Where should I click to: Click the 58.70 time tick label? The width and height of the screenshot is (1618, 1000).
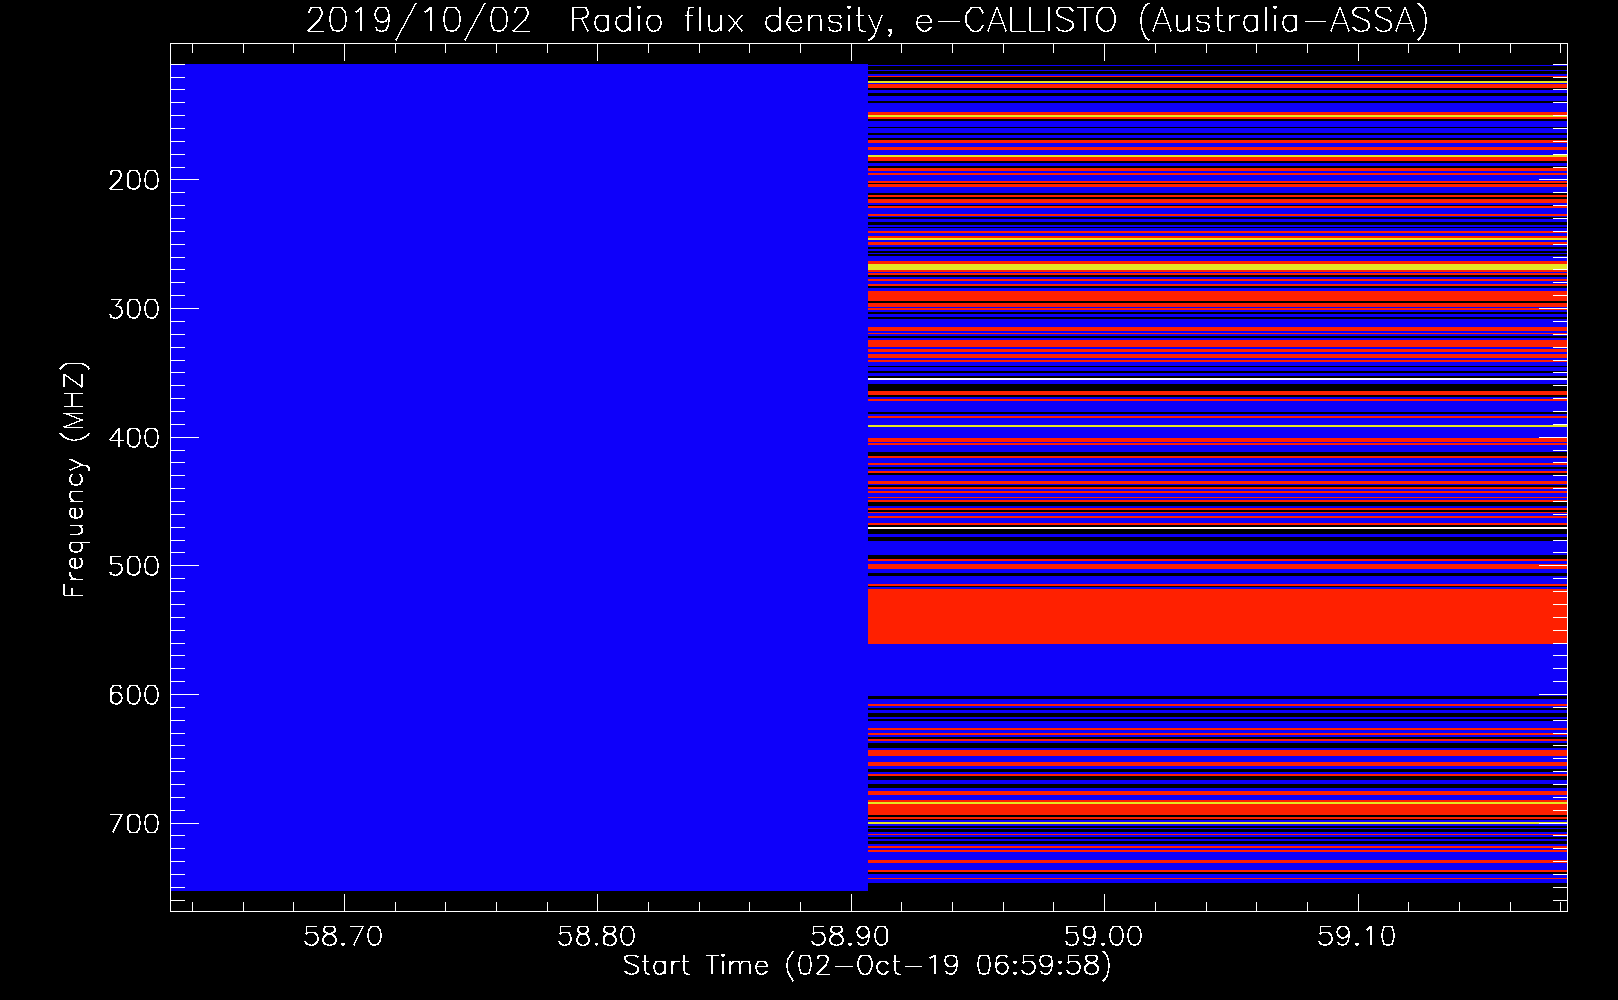pyautogui.click(x=344, y=936)
